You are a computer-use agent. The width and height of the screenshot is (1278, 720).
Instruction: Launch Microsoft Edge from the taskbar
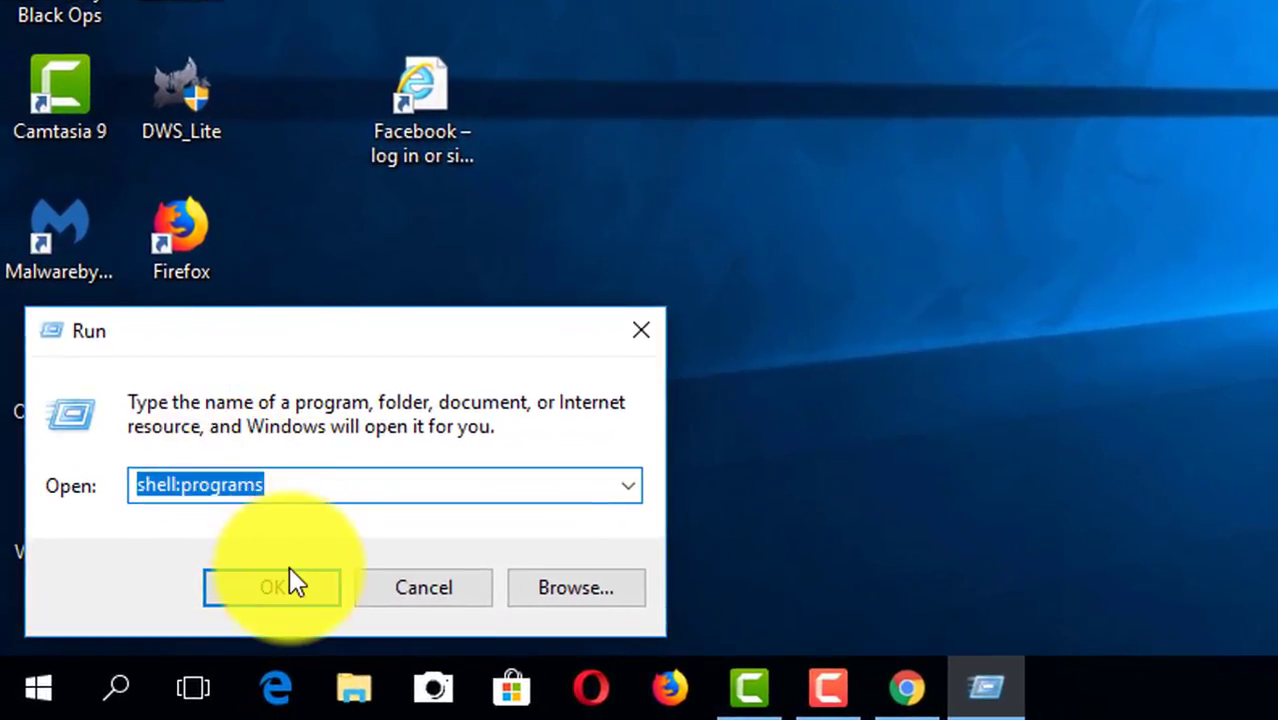point(275,688)
